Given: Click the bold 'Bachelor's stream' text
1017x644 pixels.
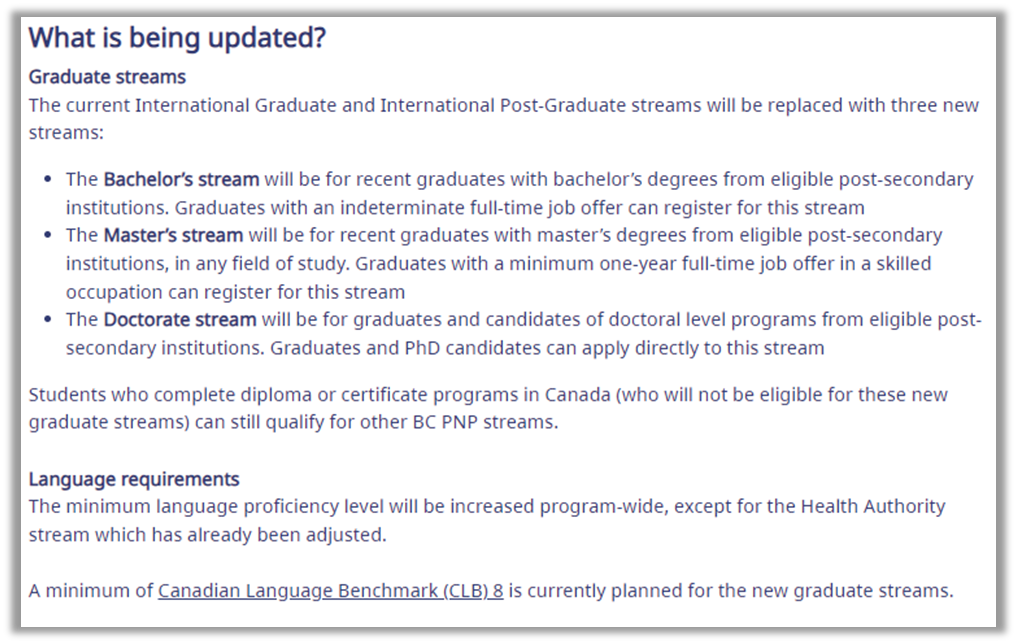Looking at the screenshot, I should (x=182, y=179).
